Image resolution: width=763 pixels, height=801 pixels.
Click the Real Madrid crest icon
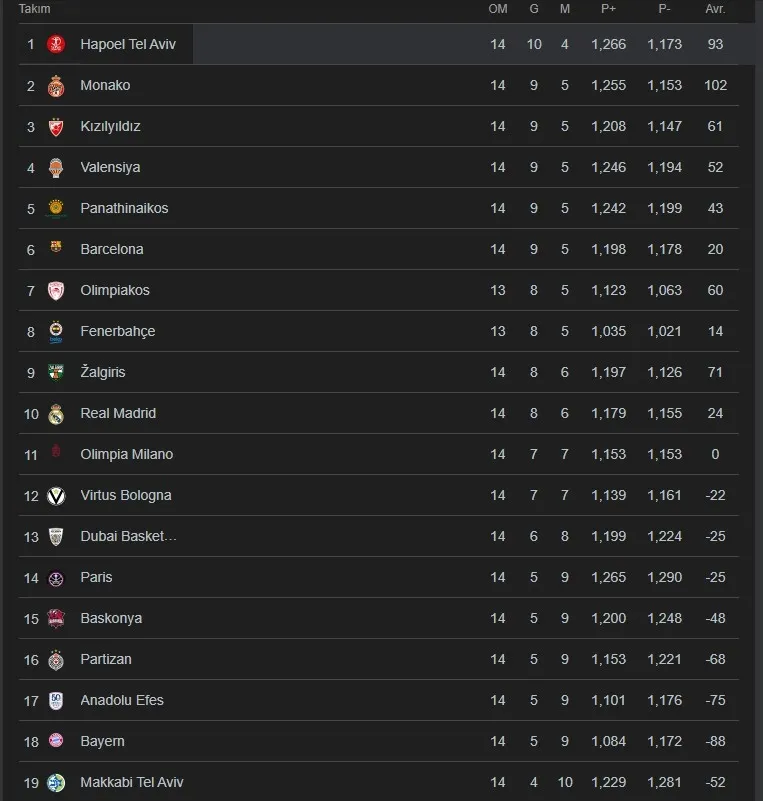tap(56, 414)
